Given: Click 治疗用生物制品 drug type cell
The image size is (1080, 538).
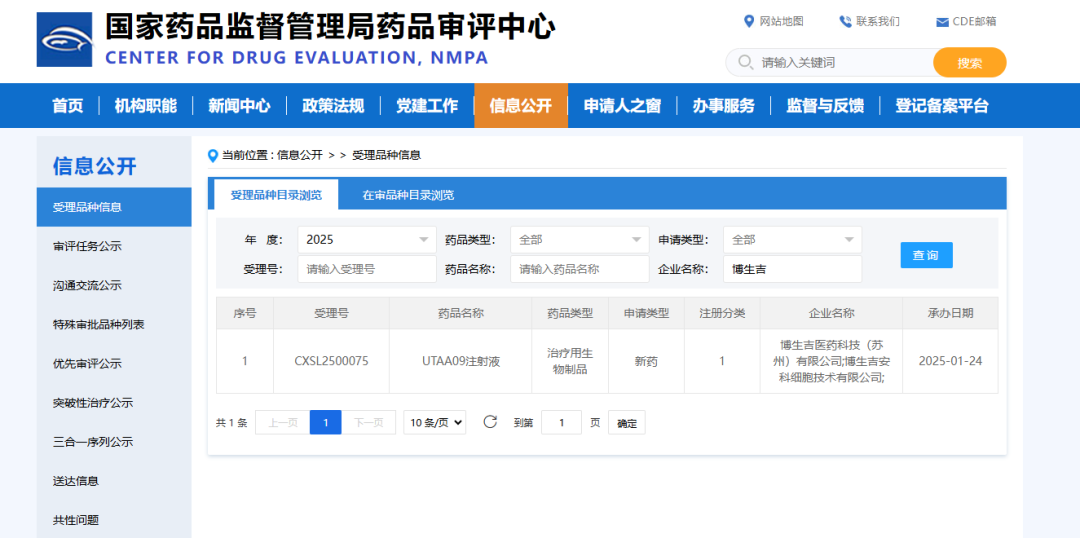Looking at the screenshot, I should click(x=570, y=361).
